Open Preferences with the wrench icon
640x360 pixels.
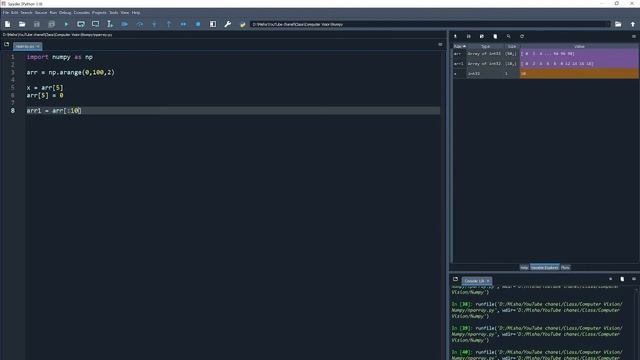coord(227,24)
